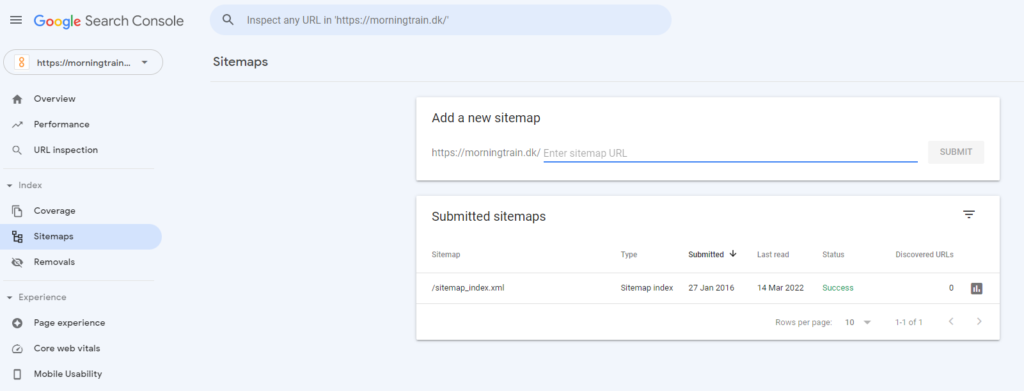Click the Google Search Console logo
This screenshot has width=1024, height=391.
tap(108, 21)
